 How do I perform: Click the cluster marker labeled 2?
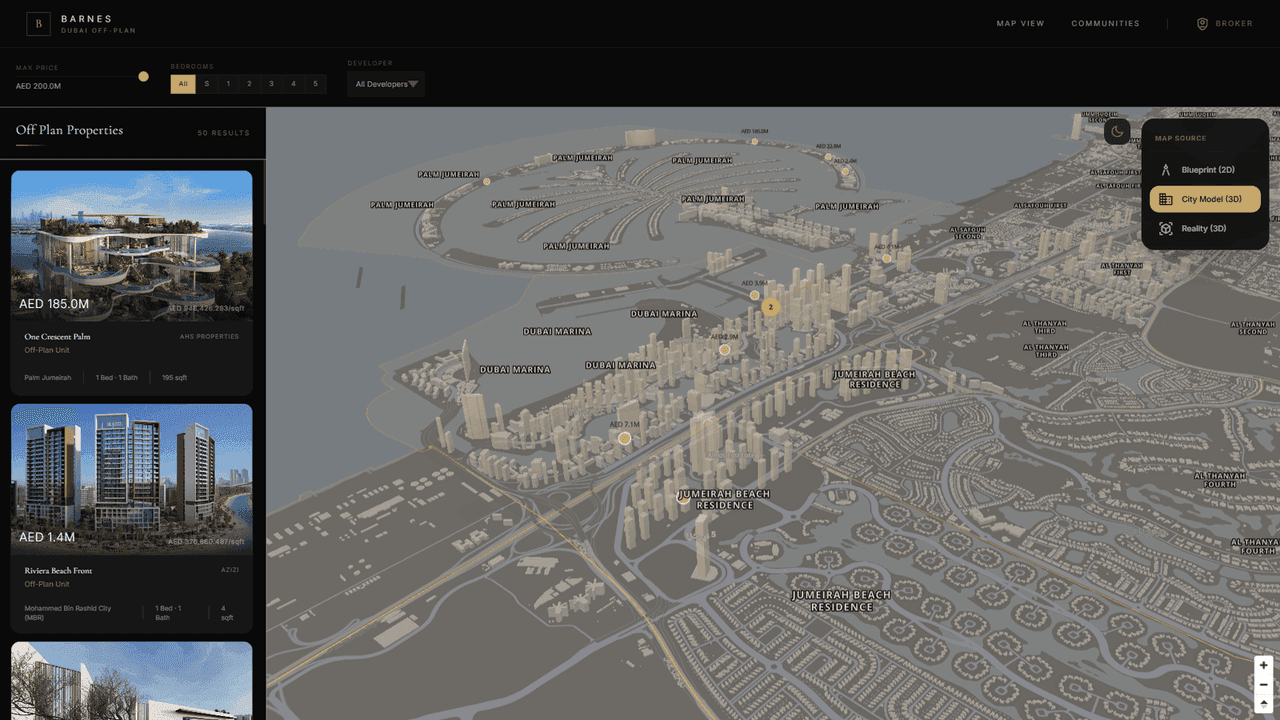point(771,307)
